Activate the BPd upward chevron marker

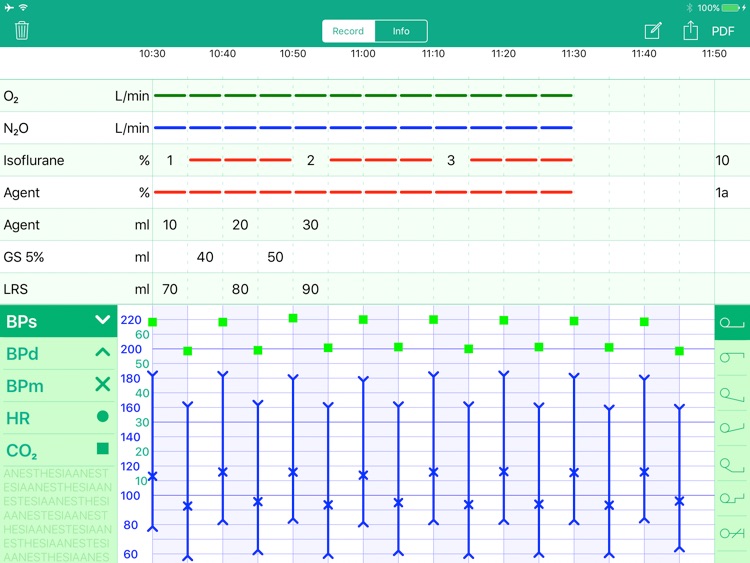tap(102, 353)
